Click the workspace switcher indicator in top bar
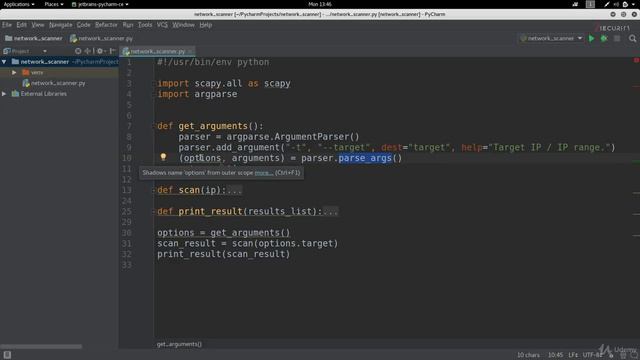 [x=590, y=4]
